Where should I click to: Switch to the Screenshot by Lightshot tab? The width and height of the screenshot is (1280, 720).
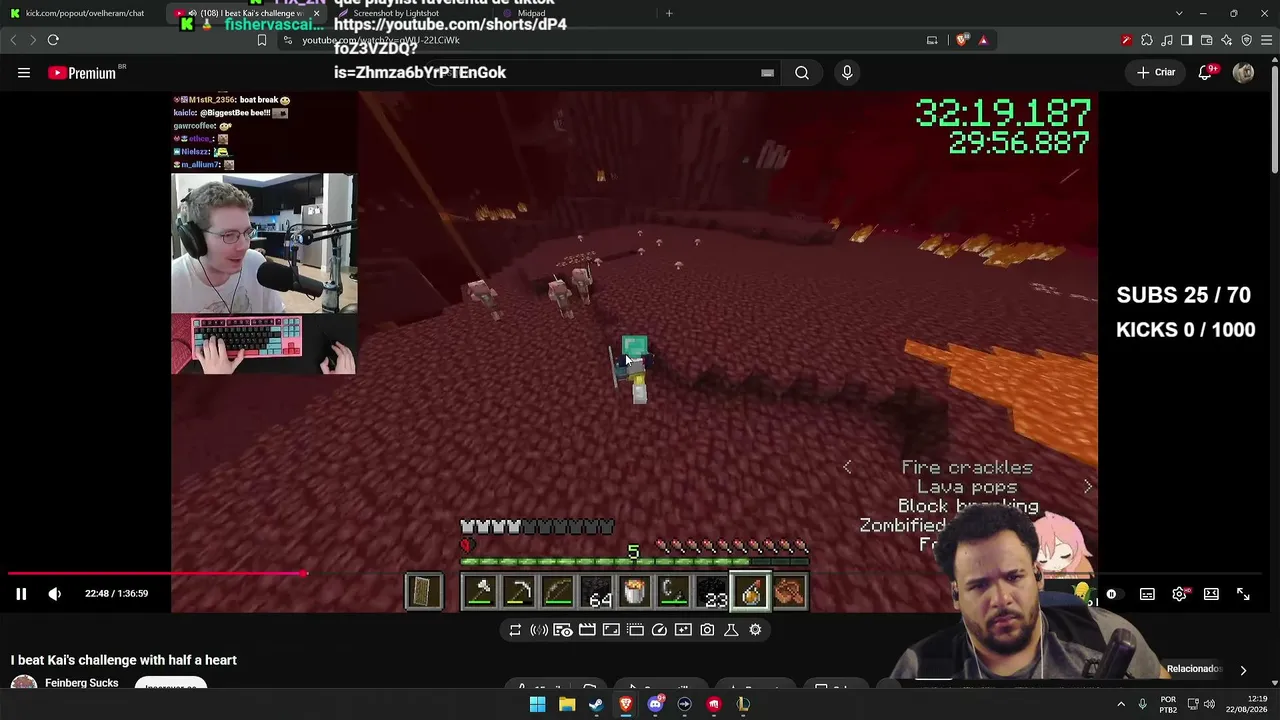click(395, 13)
